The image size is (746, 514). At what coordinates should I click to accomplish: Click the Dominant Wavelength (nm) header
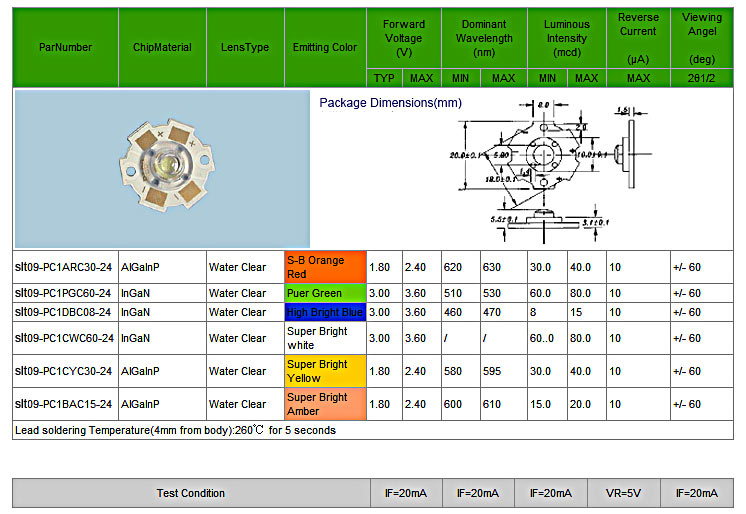[484, 38]
